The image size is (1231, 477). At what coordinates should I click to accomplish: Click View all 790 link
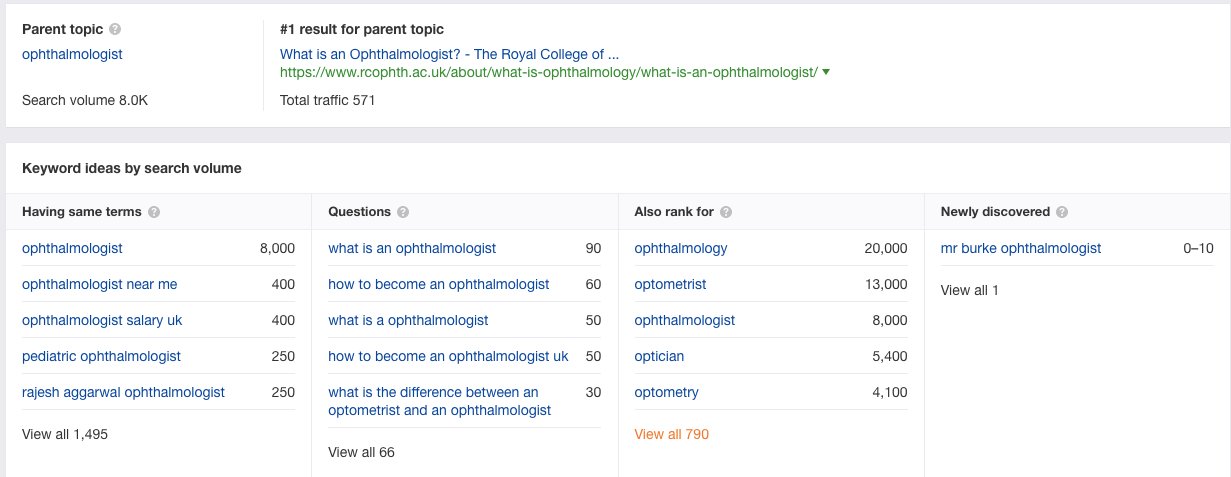click(671, 434)
